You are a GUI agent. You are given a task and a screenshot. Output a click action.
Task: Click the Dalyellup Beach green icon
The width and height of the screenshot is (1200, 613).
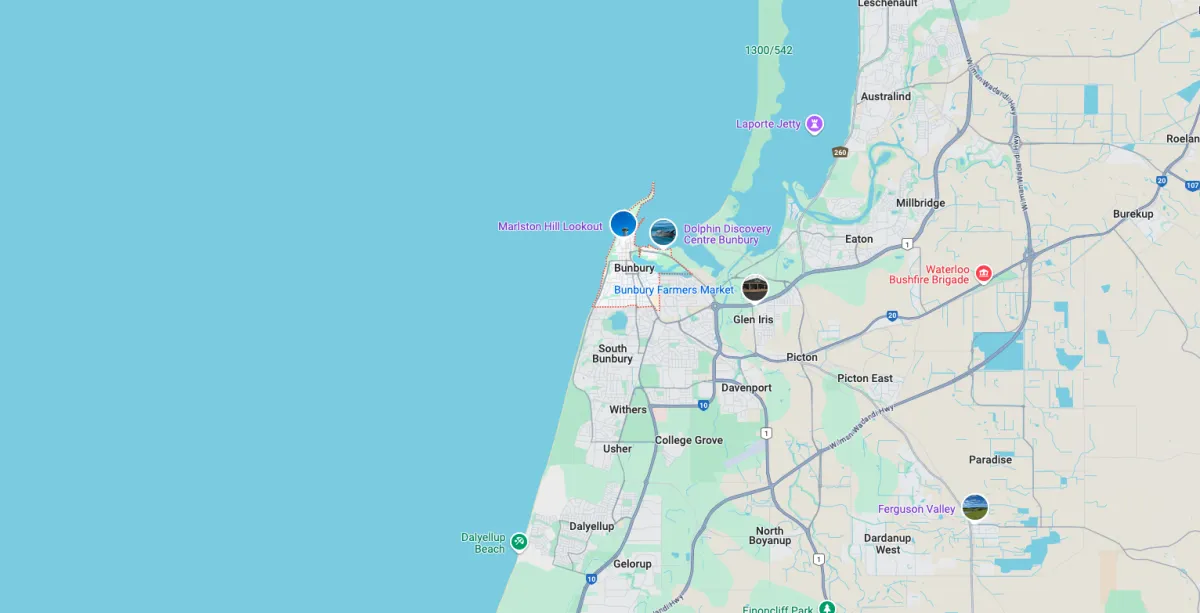click(519, 542)
